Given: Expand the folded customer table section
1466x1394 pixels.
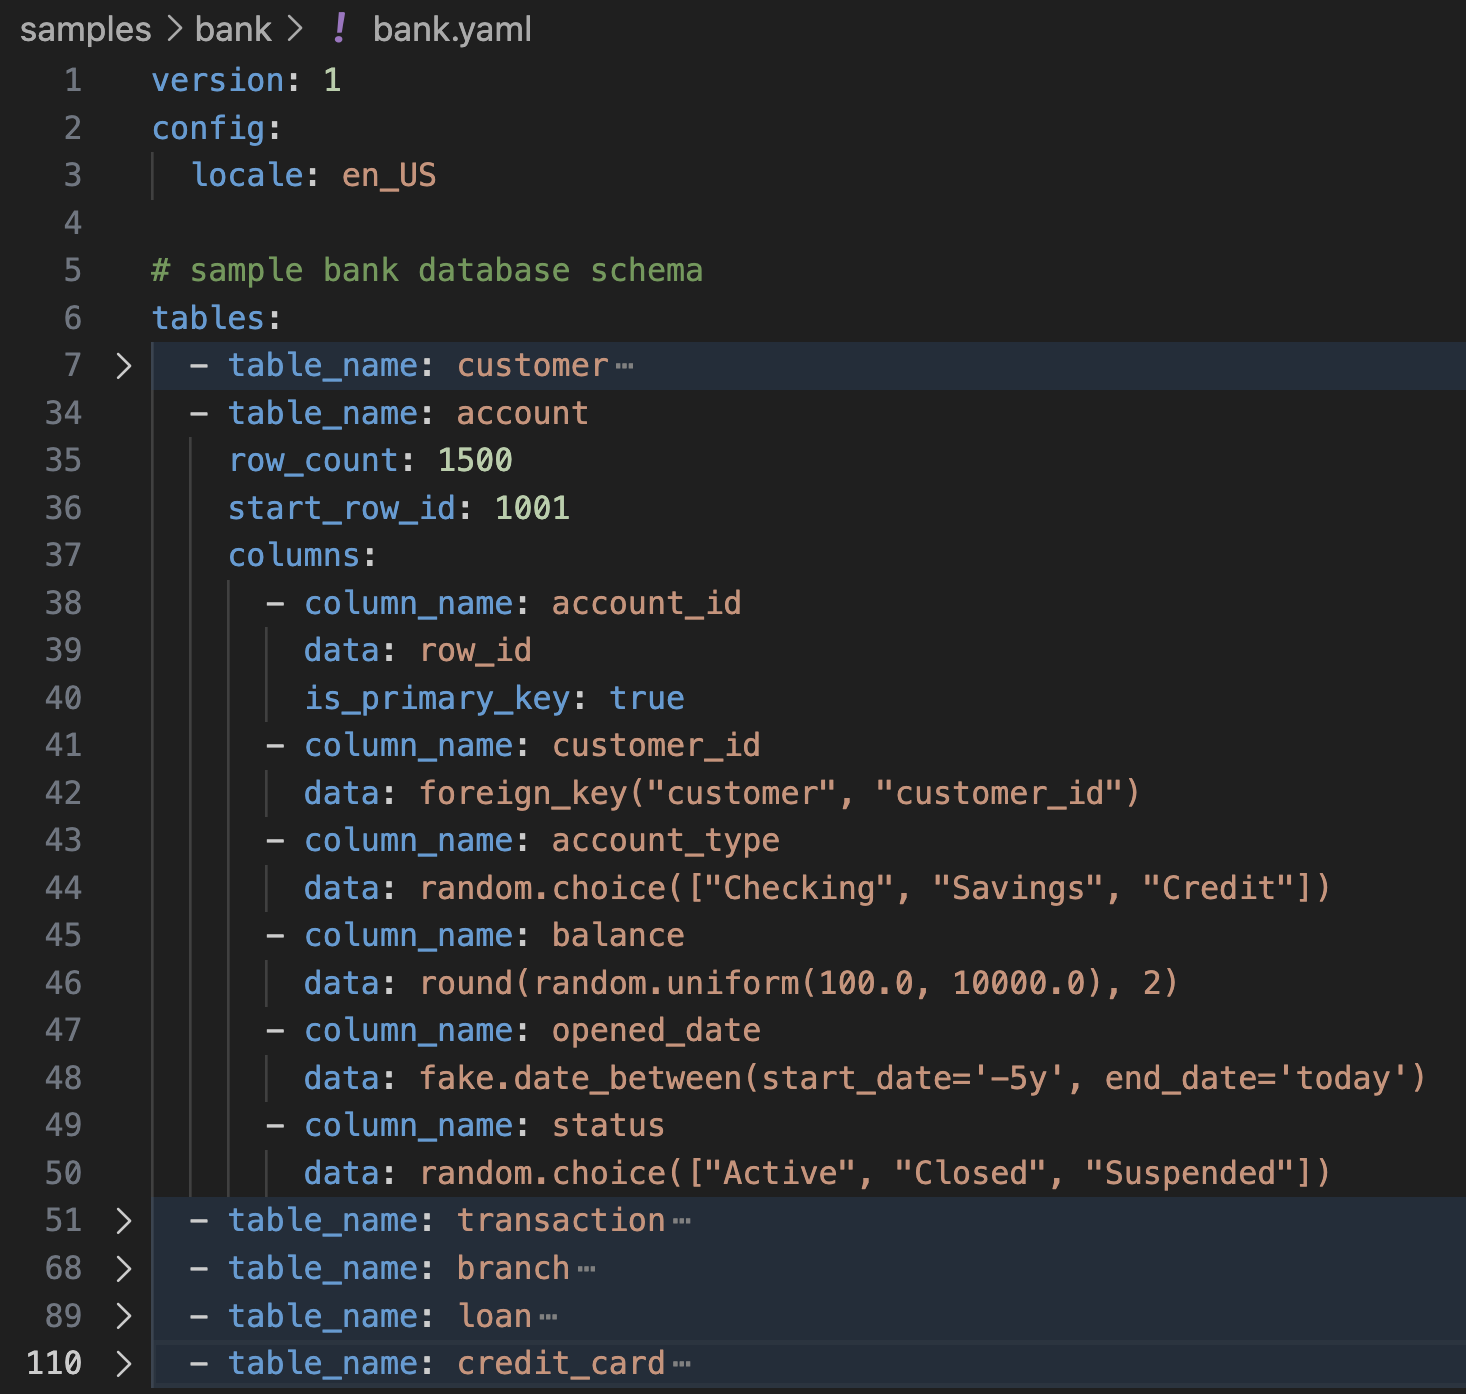Looking at the screenshot, I should click(x=123, y=365).
